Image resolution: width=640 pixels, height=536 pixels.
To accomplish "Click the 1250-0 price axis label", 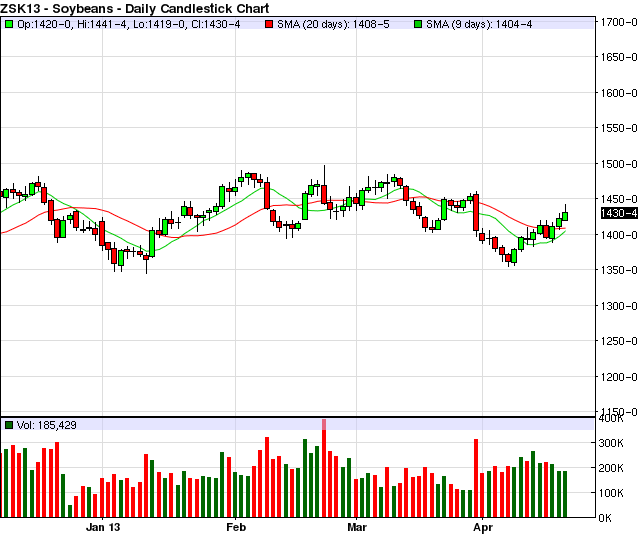I will coord(619,341).
